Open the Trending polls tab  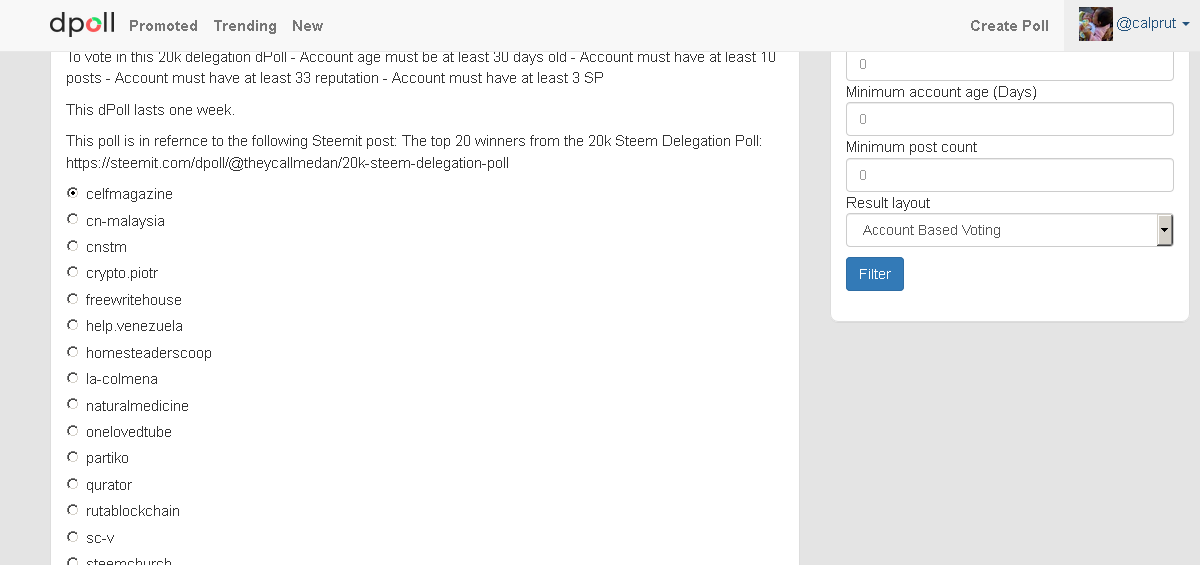pyautogui.click(x=245, y=26)
